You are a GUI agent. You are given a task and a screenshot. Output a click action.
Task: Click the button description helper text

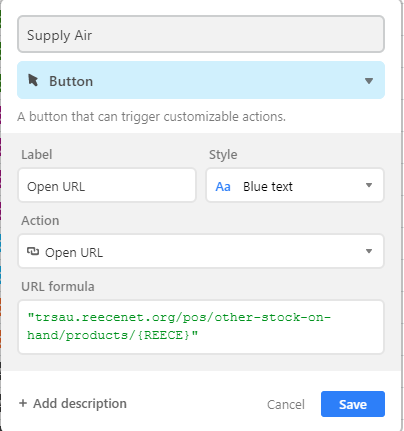[x=152, y=117]
